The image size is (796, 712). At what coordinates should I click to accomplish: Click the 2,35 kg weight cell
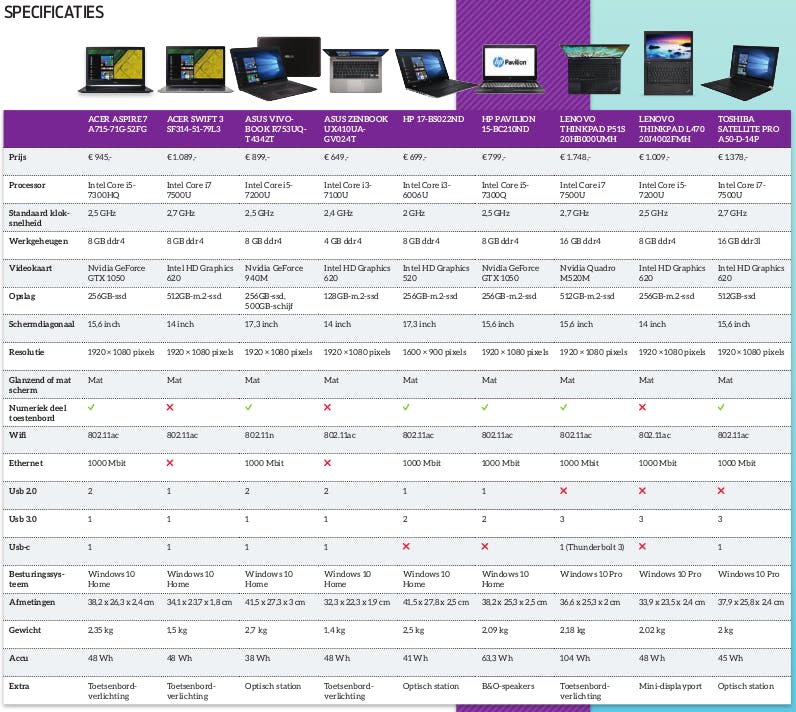point(101,630)
